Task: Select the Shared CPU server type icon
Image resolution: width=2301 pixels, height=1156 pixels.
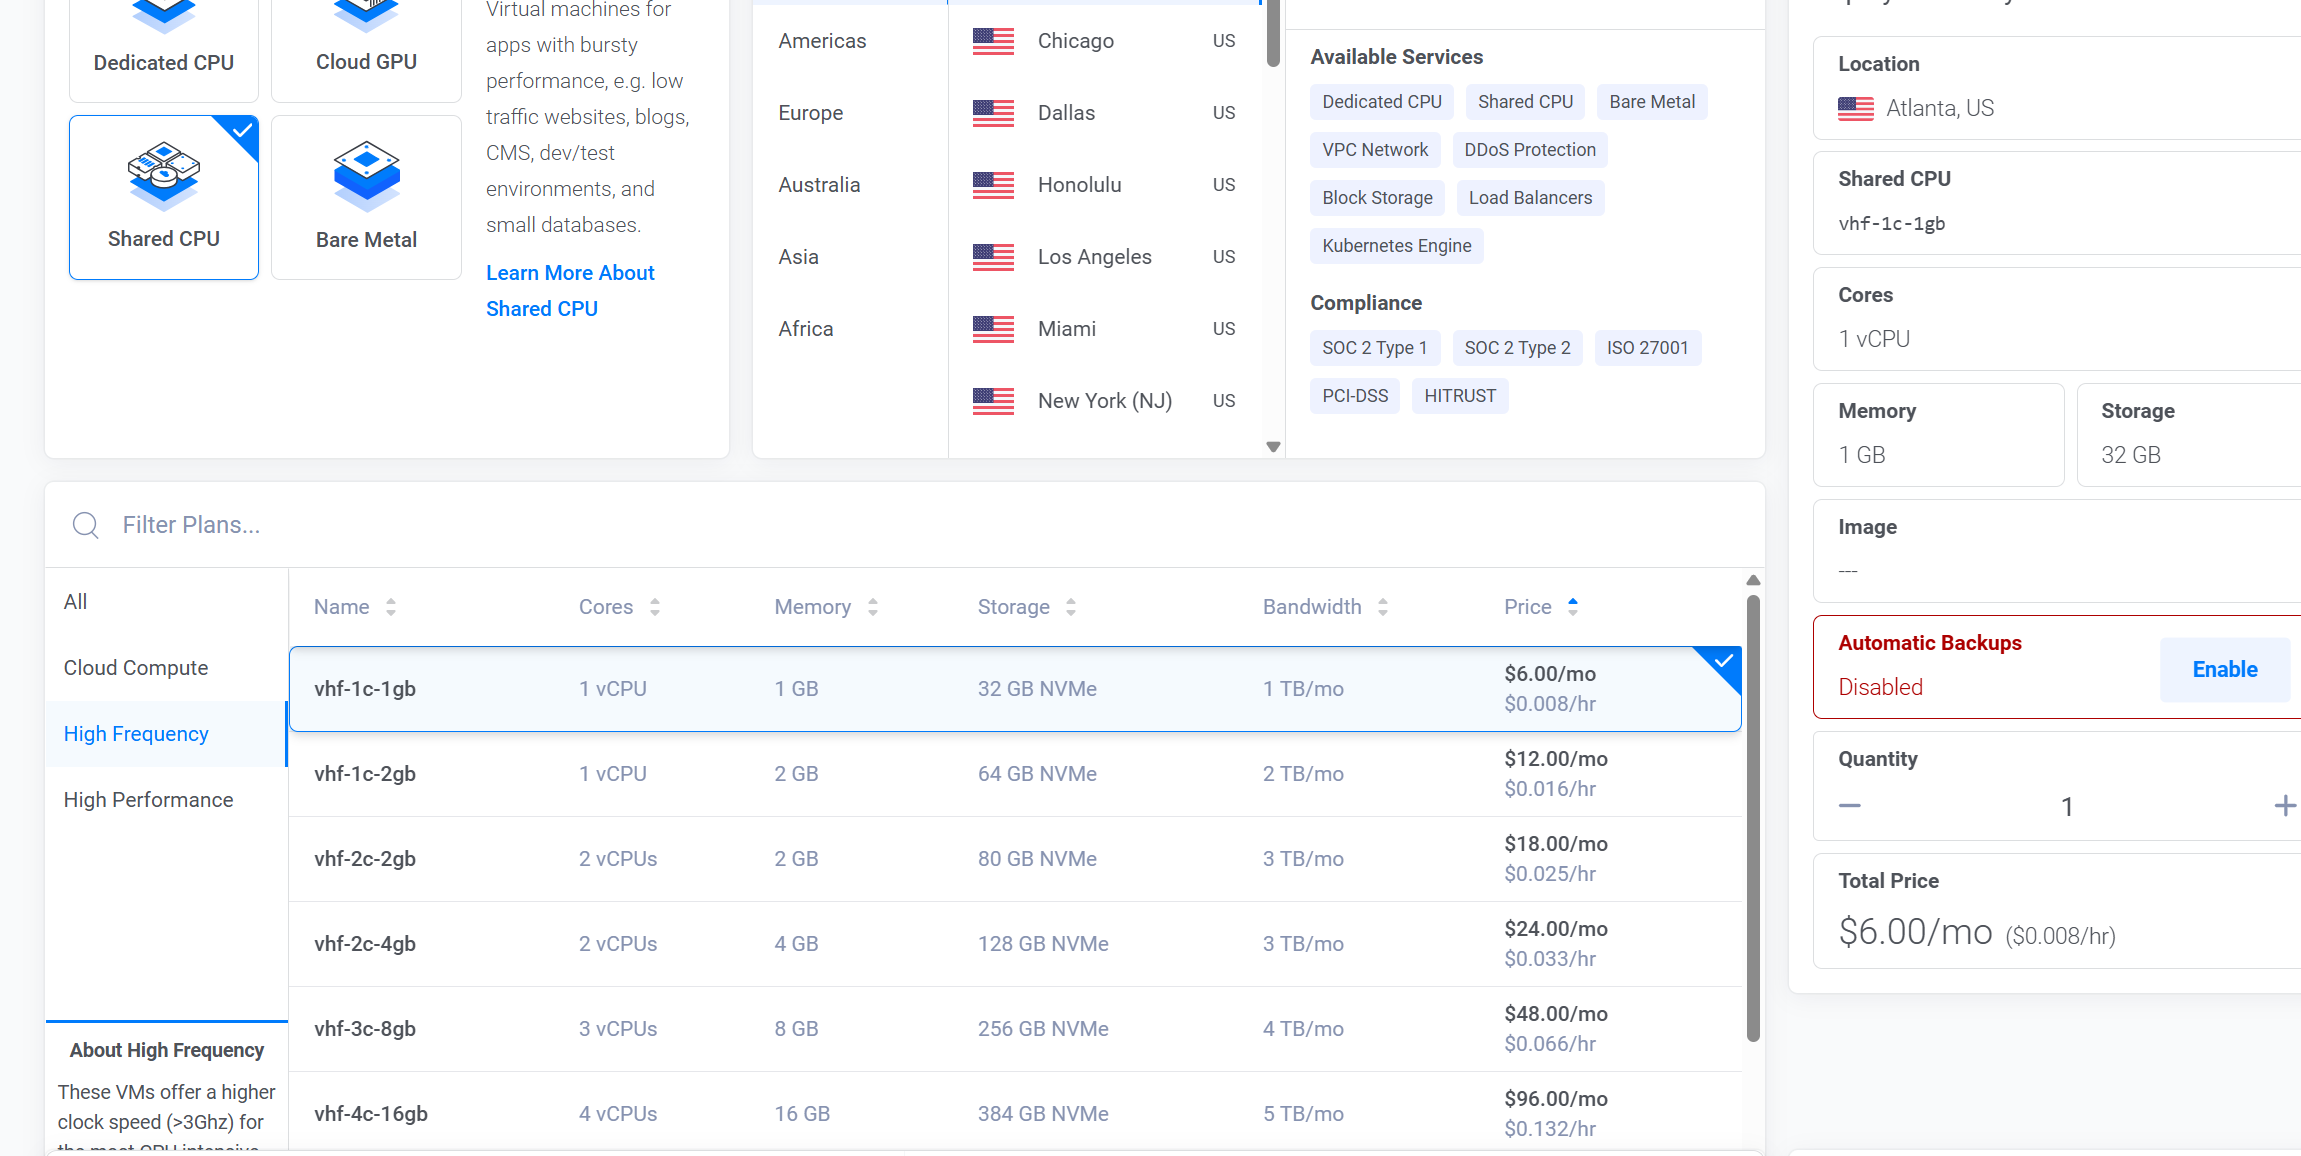Action: pyautogui.click(x=164, y=176)
